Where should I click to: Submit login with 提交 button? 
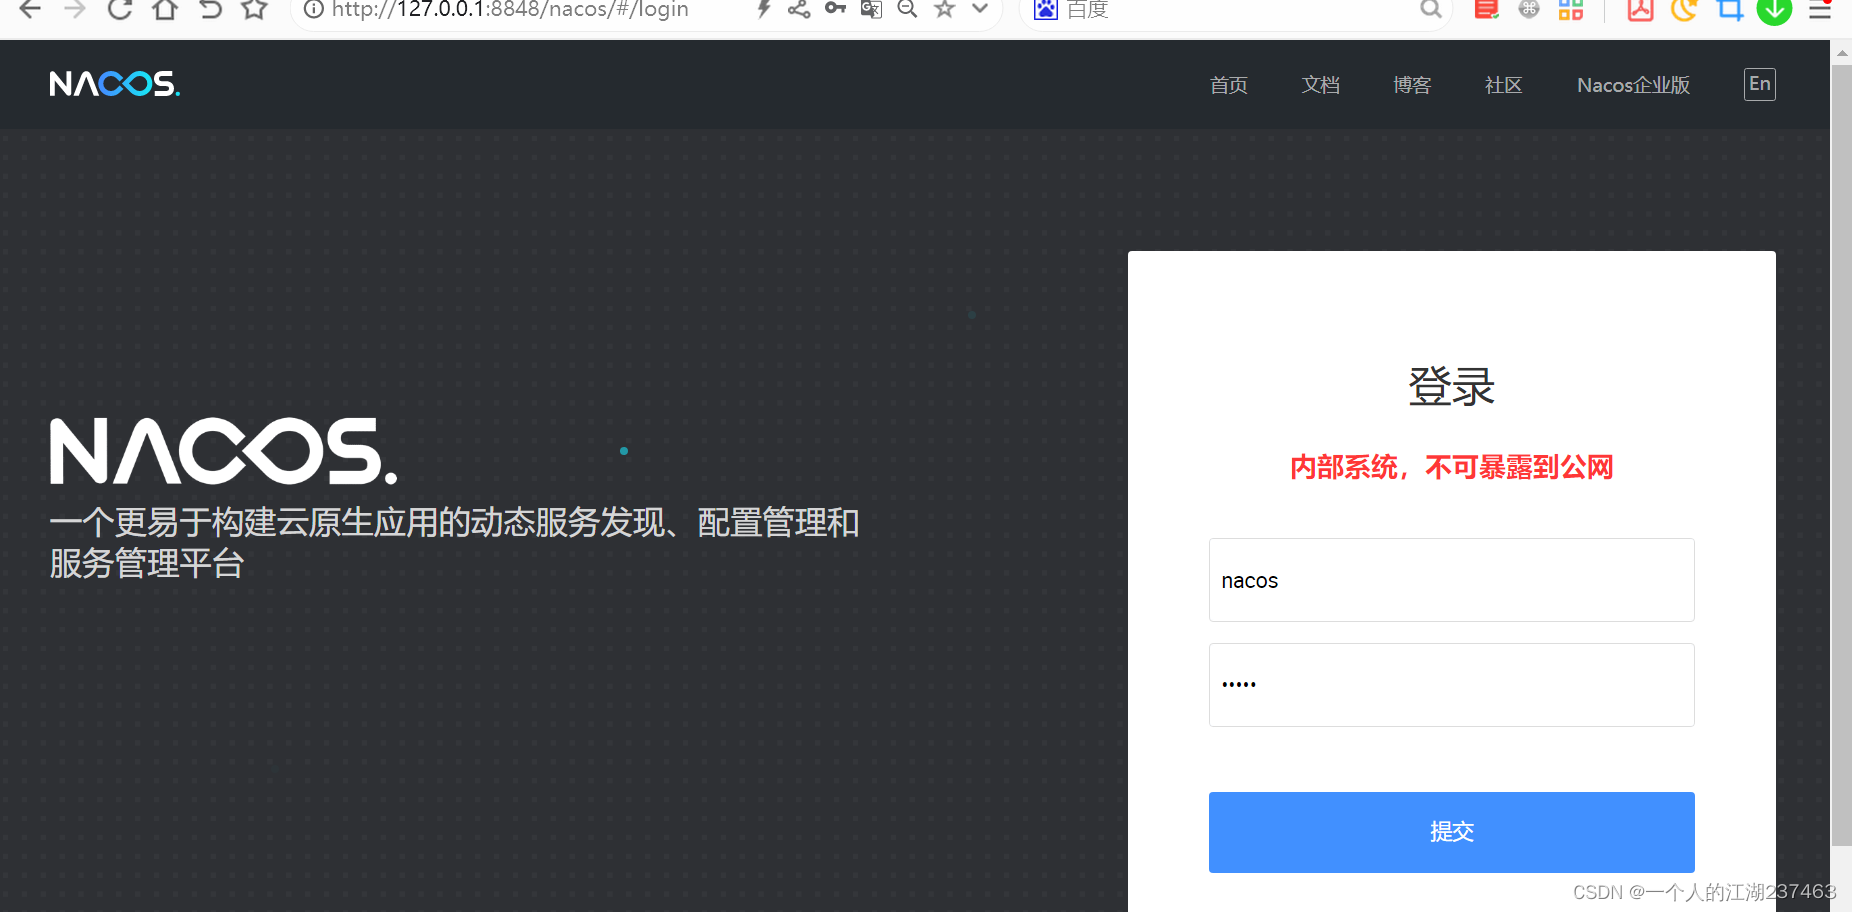pos(1452,832)
